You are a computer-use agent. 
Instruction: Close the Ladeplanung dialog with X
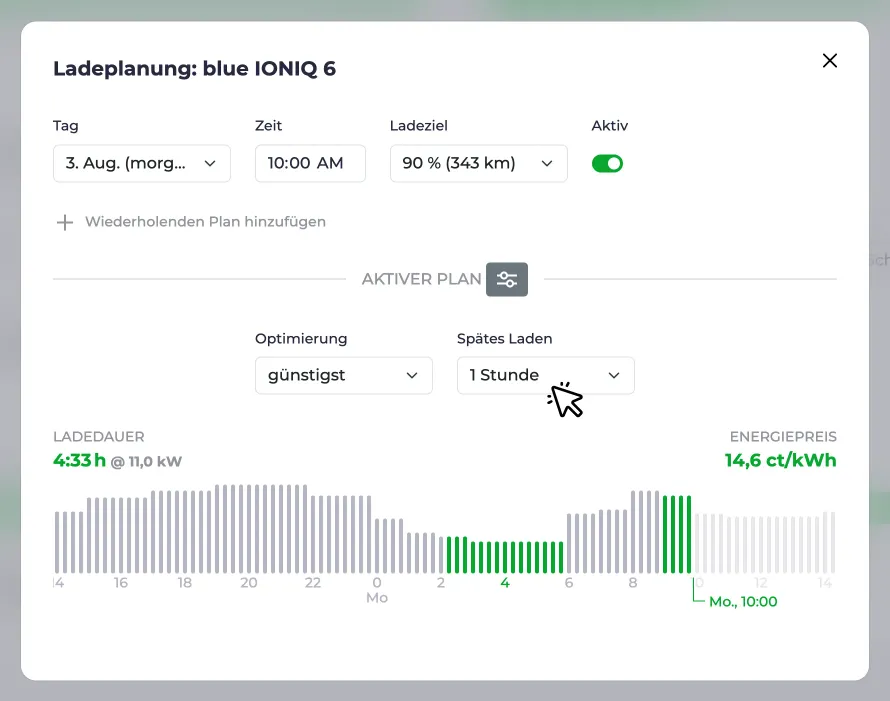[829, 60]
